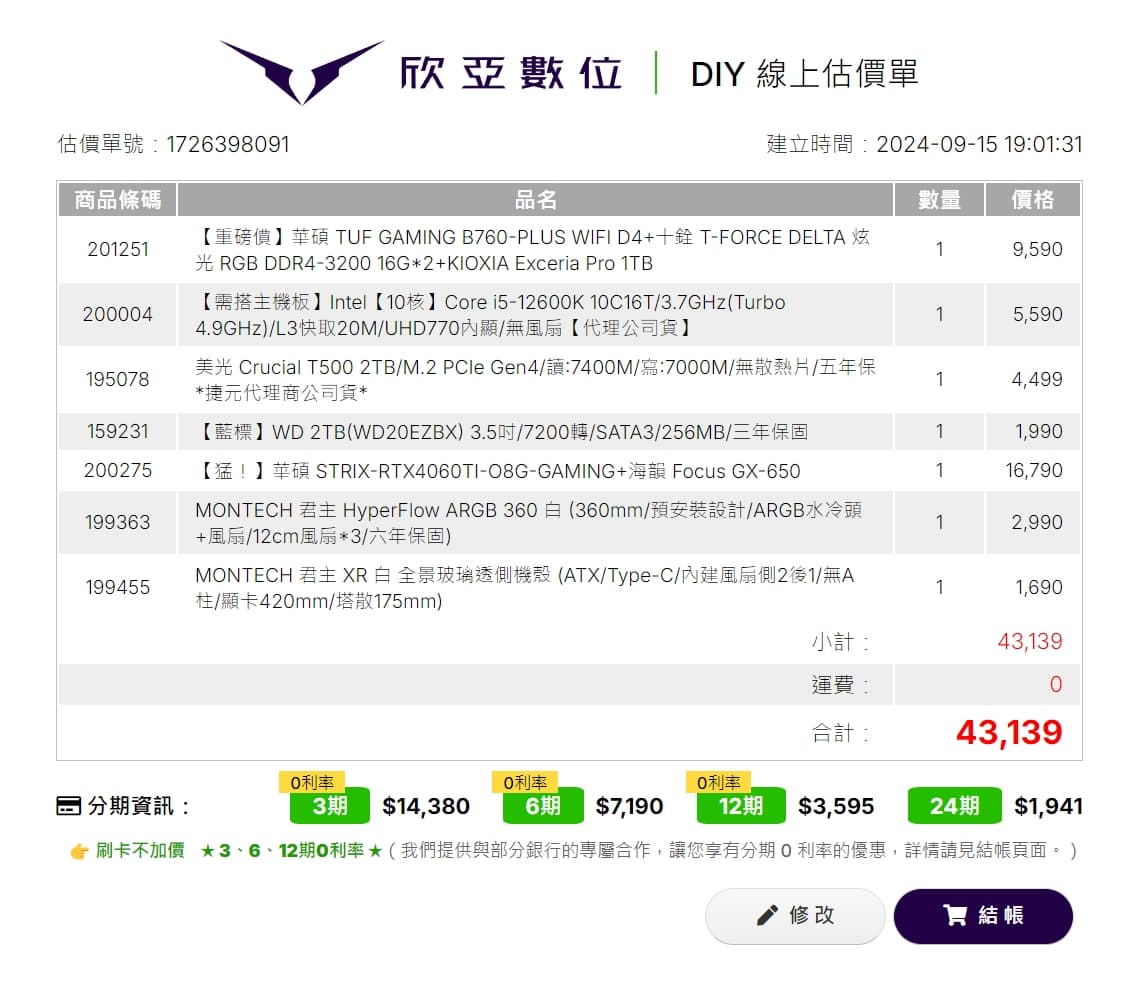1140x984 pixels.
Task: Click the price 16,790
Action: pyautogui.click(x=1034, y=471)
